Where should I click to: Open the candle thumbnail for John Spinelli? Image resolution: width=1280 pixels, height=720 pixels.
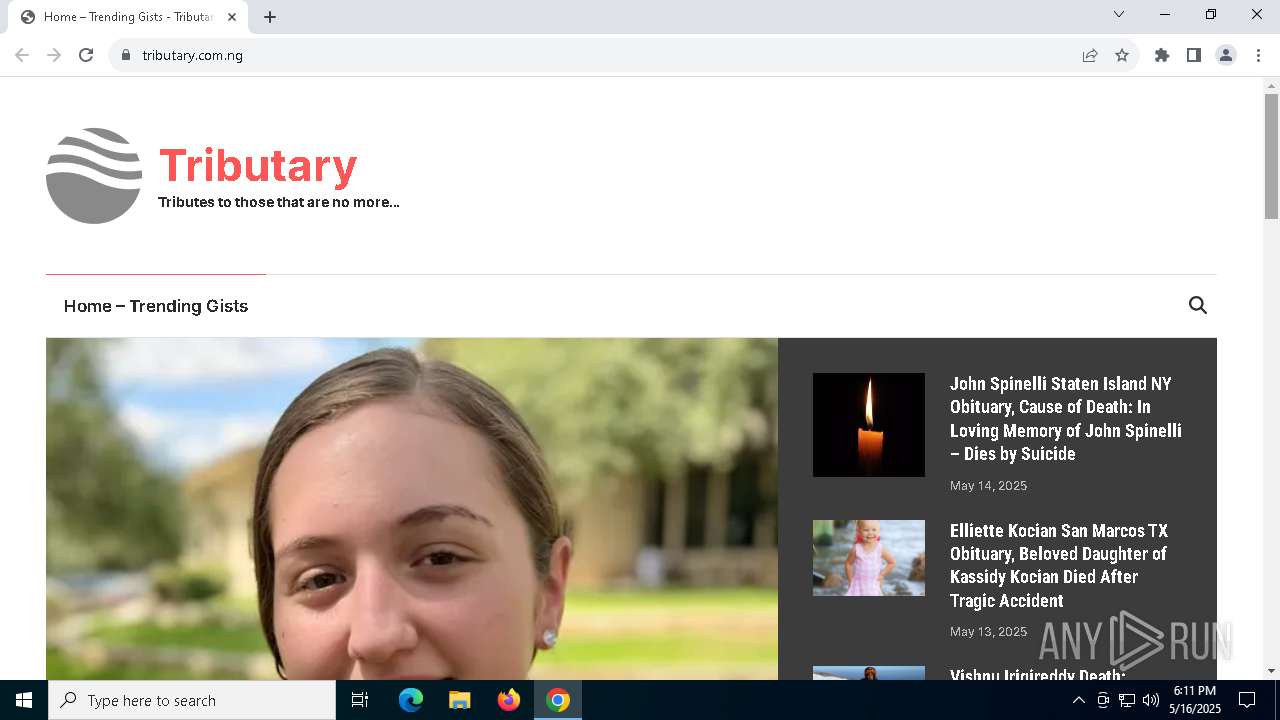point(869,425)
